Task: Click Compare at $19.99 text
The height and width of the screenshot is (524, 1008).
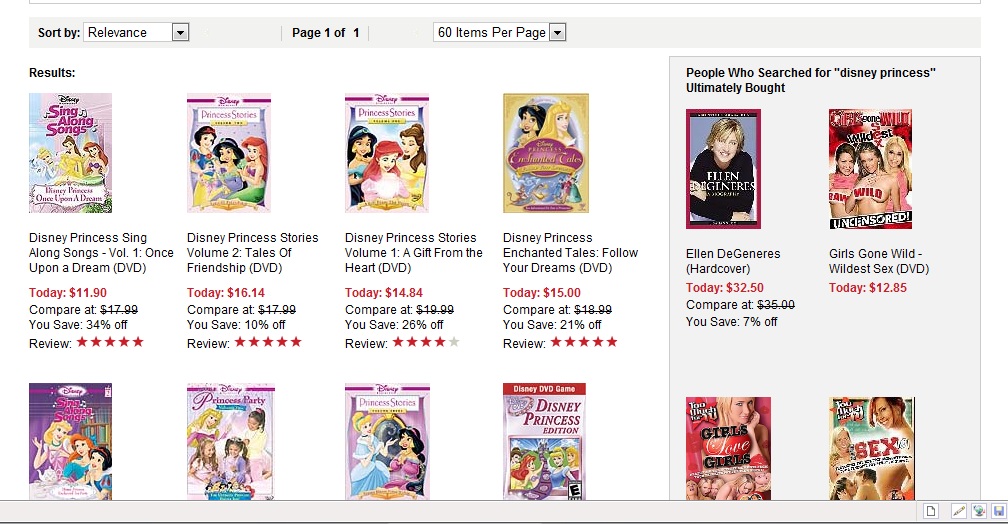Action: pos(399,309)
